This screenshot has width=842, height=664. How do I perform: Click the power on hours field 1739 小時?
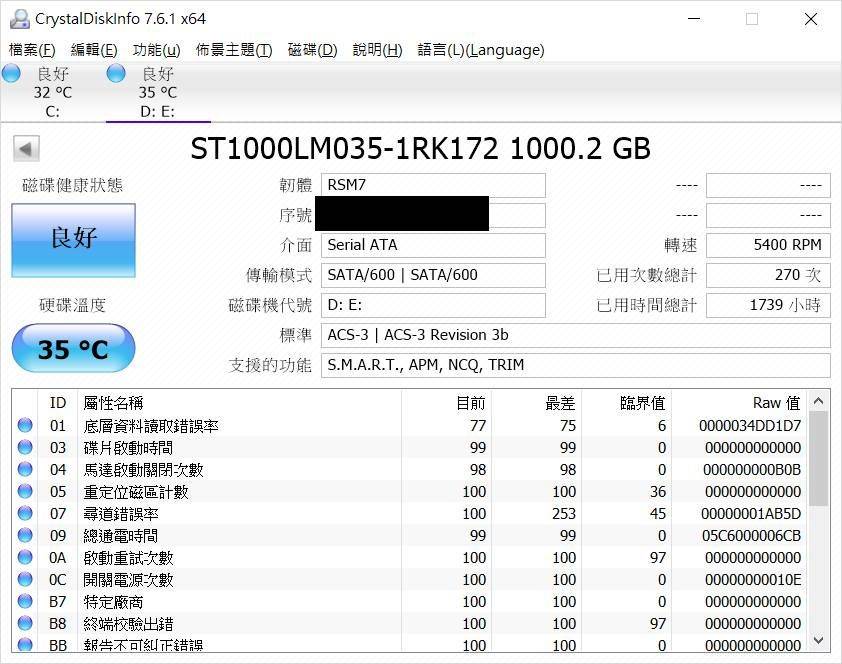click(768, 305)
